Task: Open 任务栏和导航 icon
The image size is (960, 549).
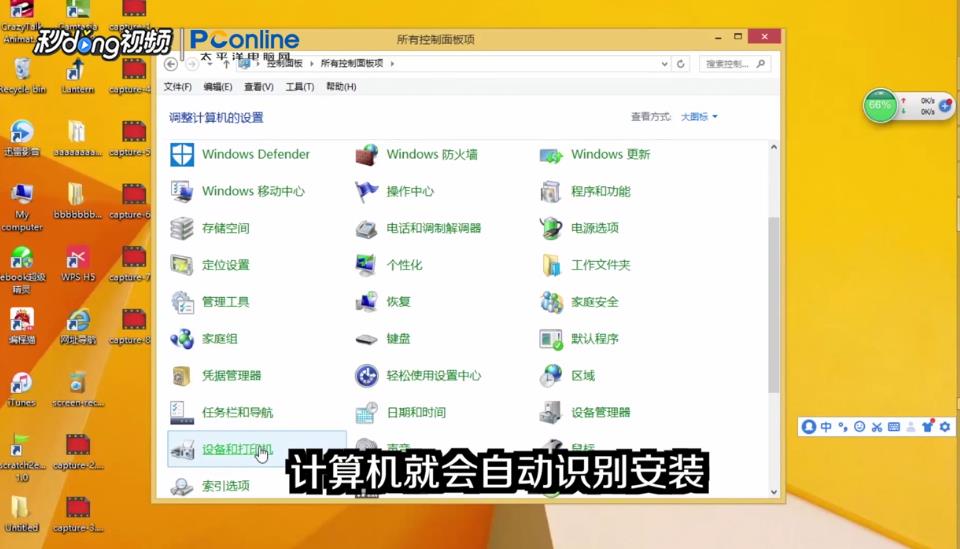Action: click(182, 412)
